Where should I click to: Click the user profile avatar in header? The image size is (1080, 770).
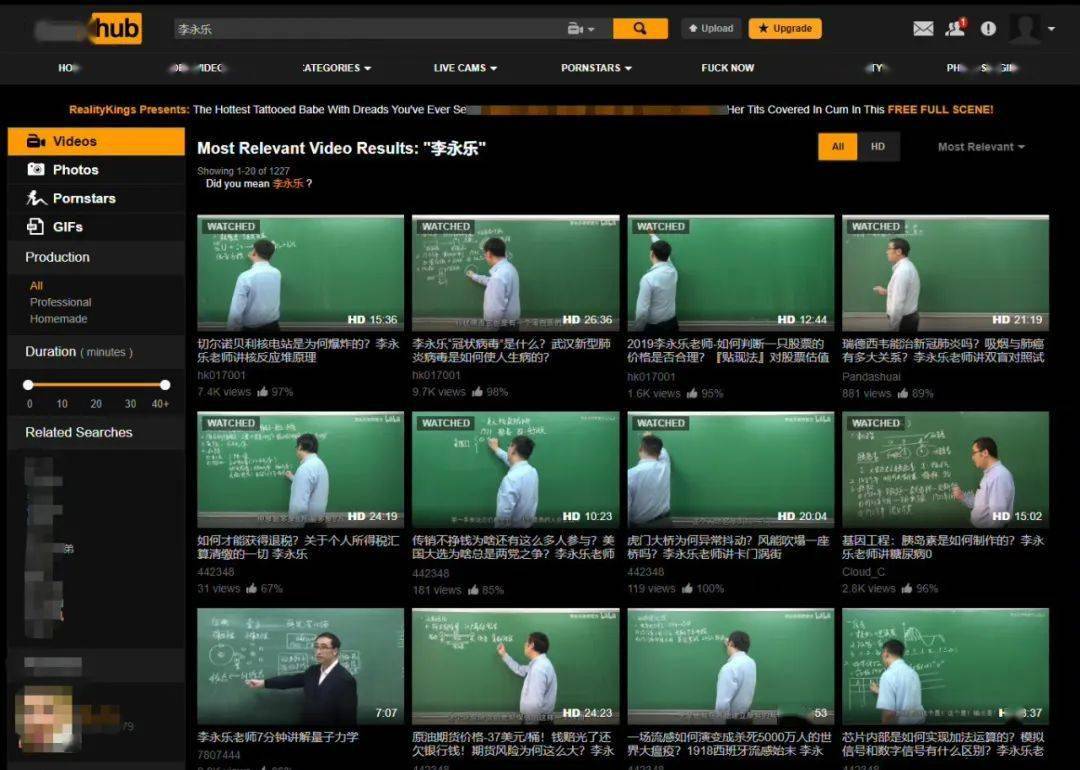pos(1025,29)
